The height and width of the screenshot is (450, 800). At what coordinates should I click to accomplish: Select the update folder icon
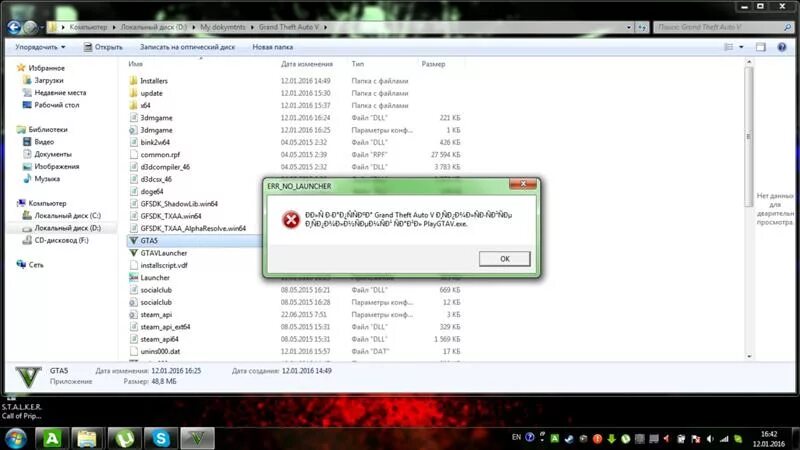click(133, 93)
